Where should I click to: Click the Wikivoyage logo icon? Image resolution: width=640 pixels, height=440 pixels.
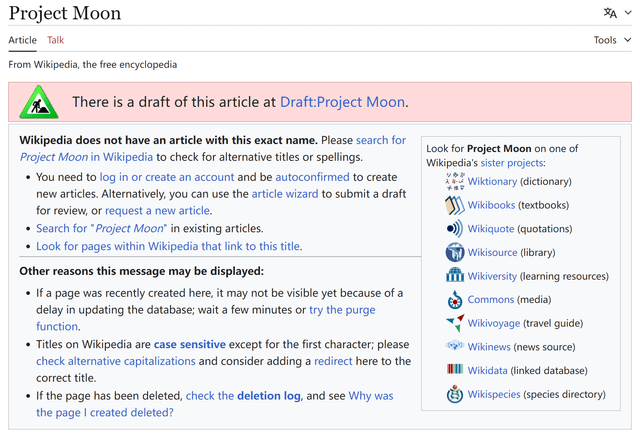click(x=455, y=323)
